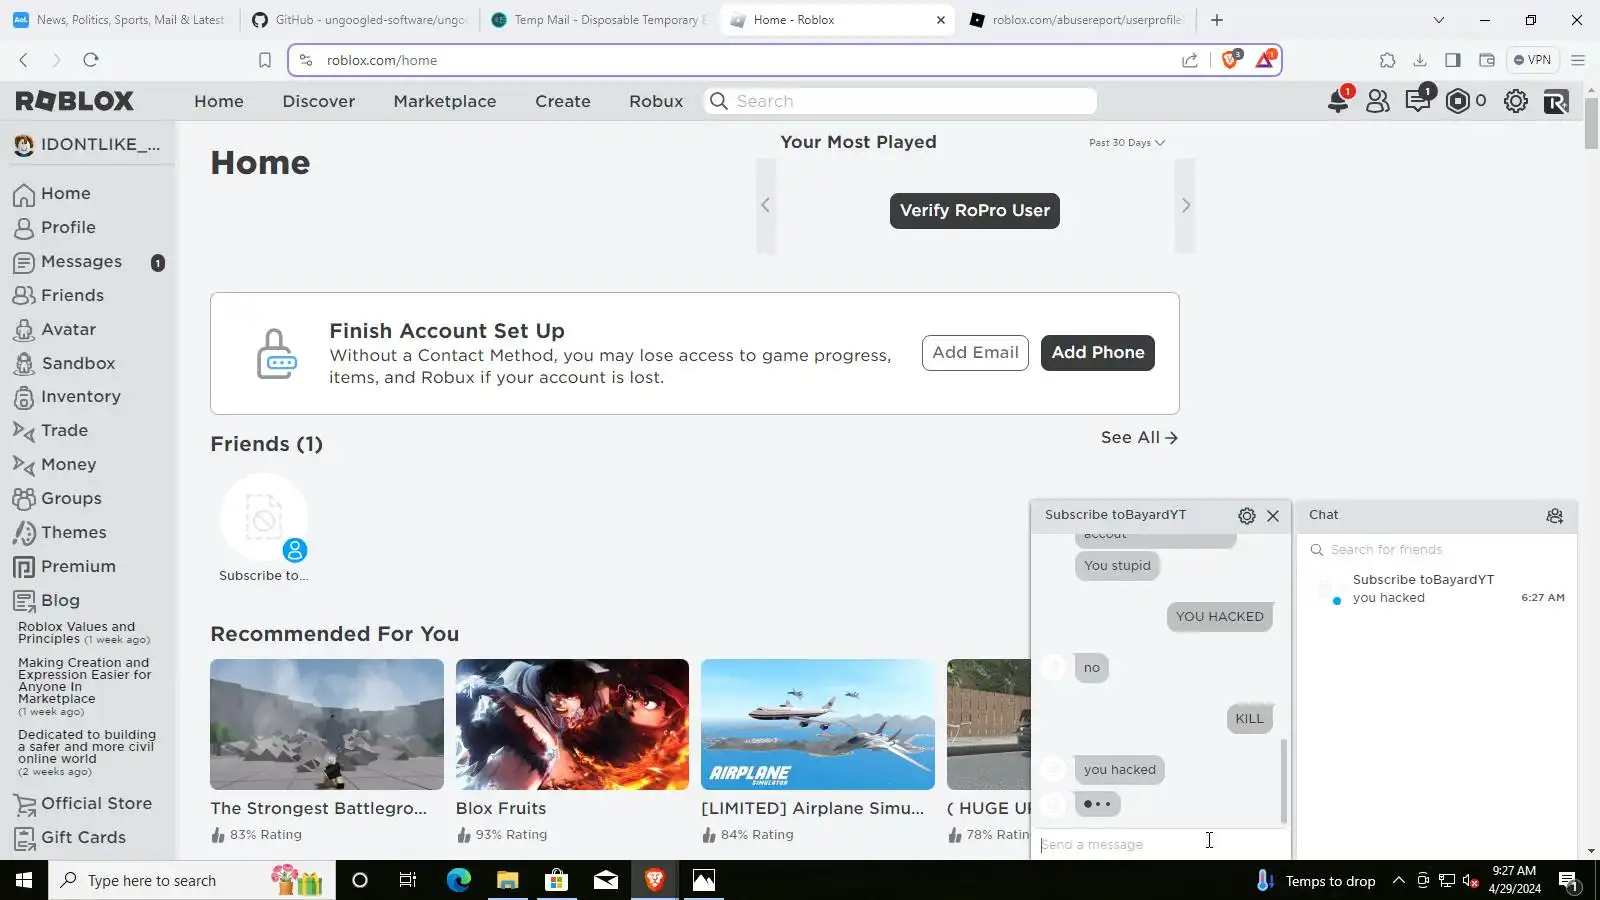Show hidden system tray icons
Image resolution: width=1600 pixels, height=900 pixels.
click(x=1399, y=881)
